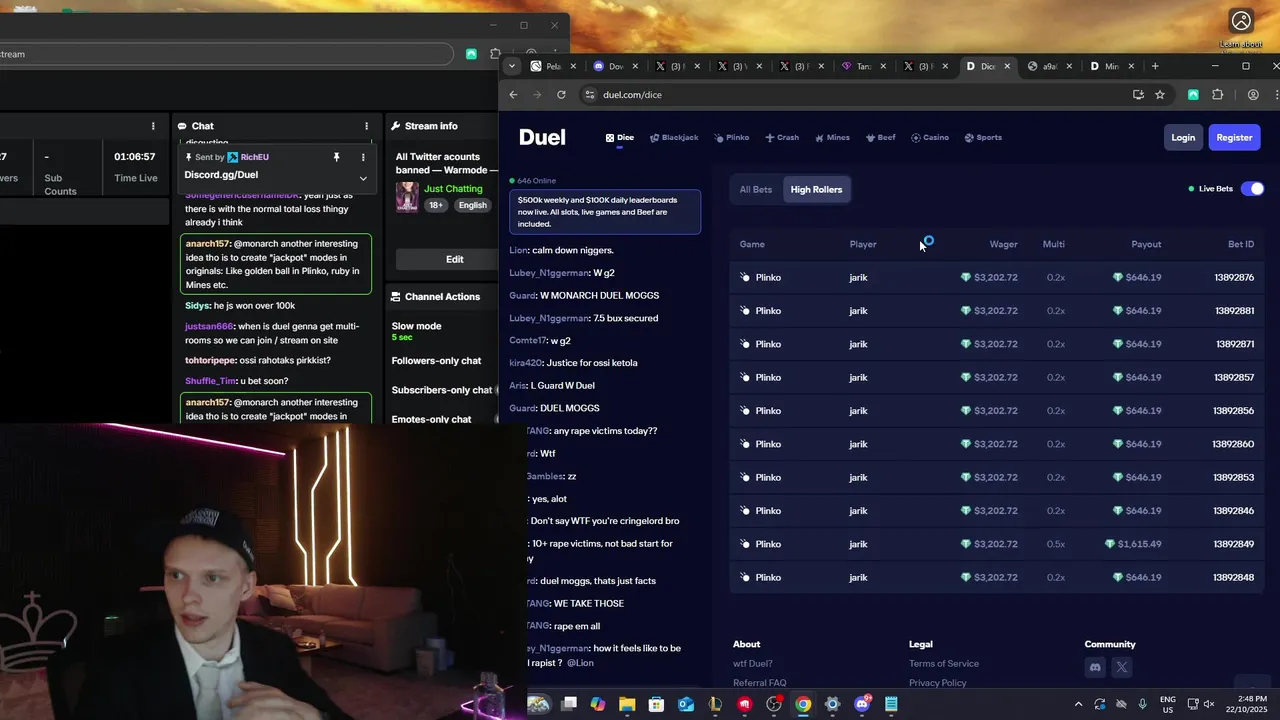Screen dimensions: 1280x720
Task: Open the Chrome tab search dropdown
Action: coord(512,66)
